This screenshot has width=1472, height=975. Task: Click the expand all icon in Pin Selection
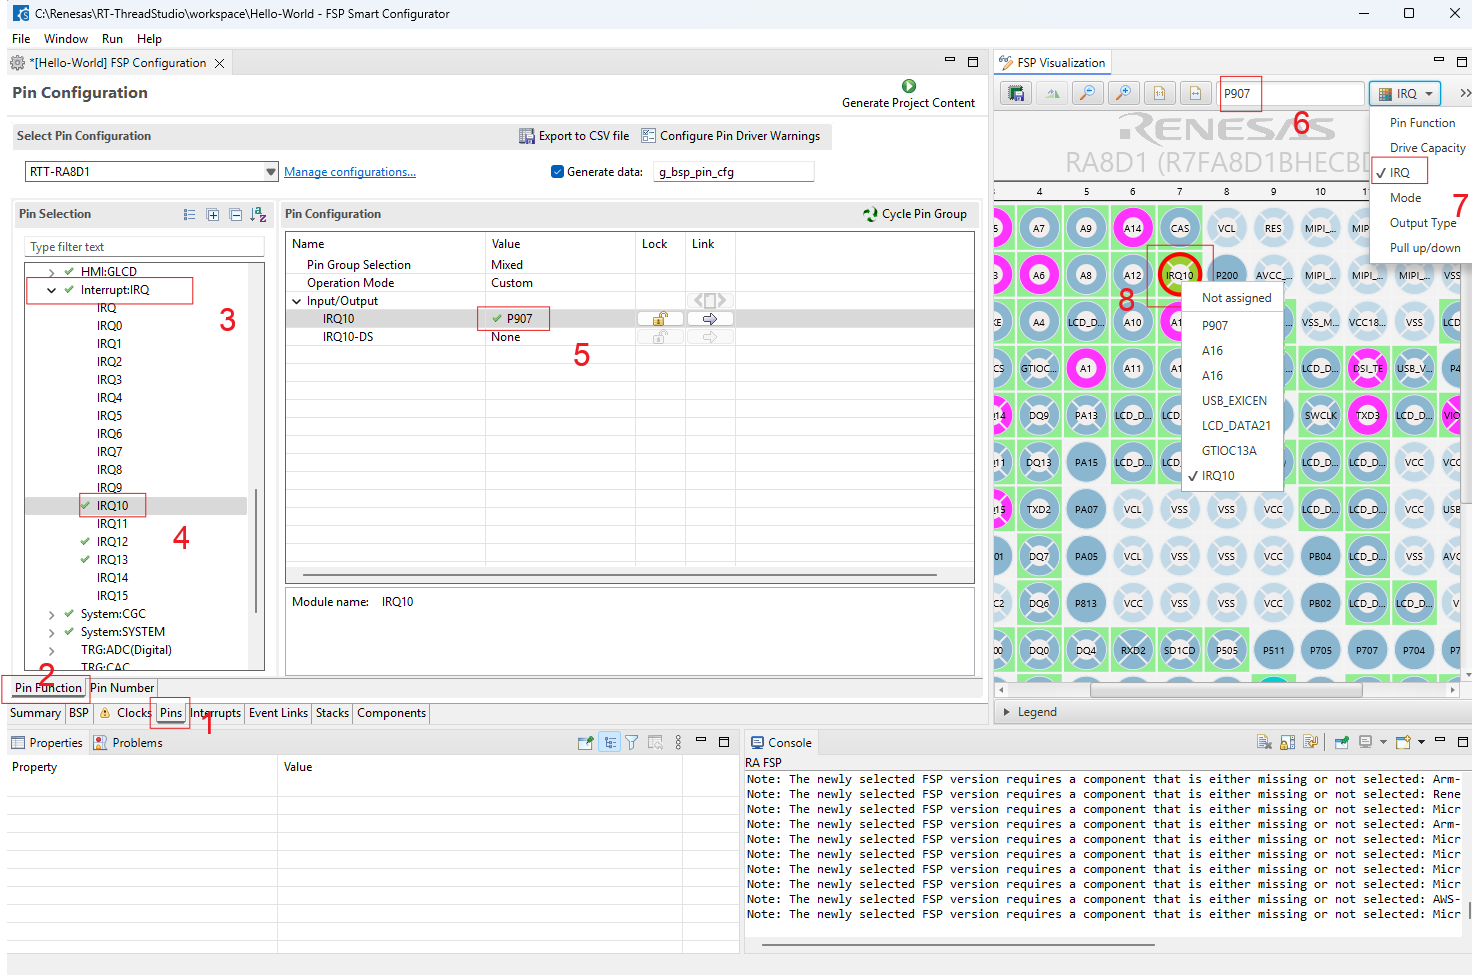pos(213,214)
